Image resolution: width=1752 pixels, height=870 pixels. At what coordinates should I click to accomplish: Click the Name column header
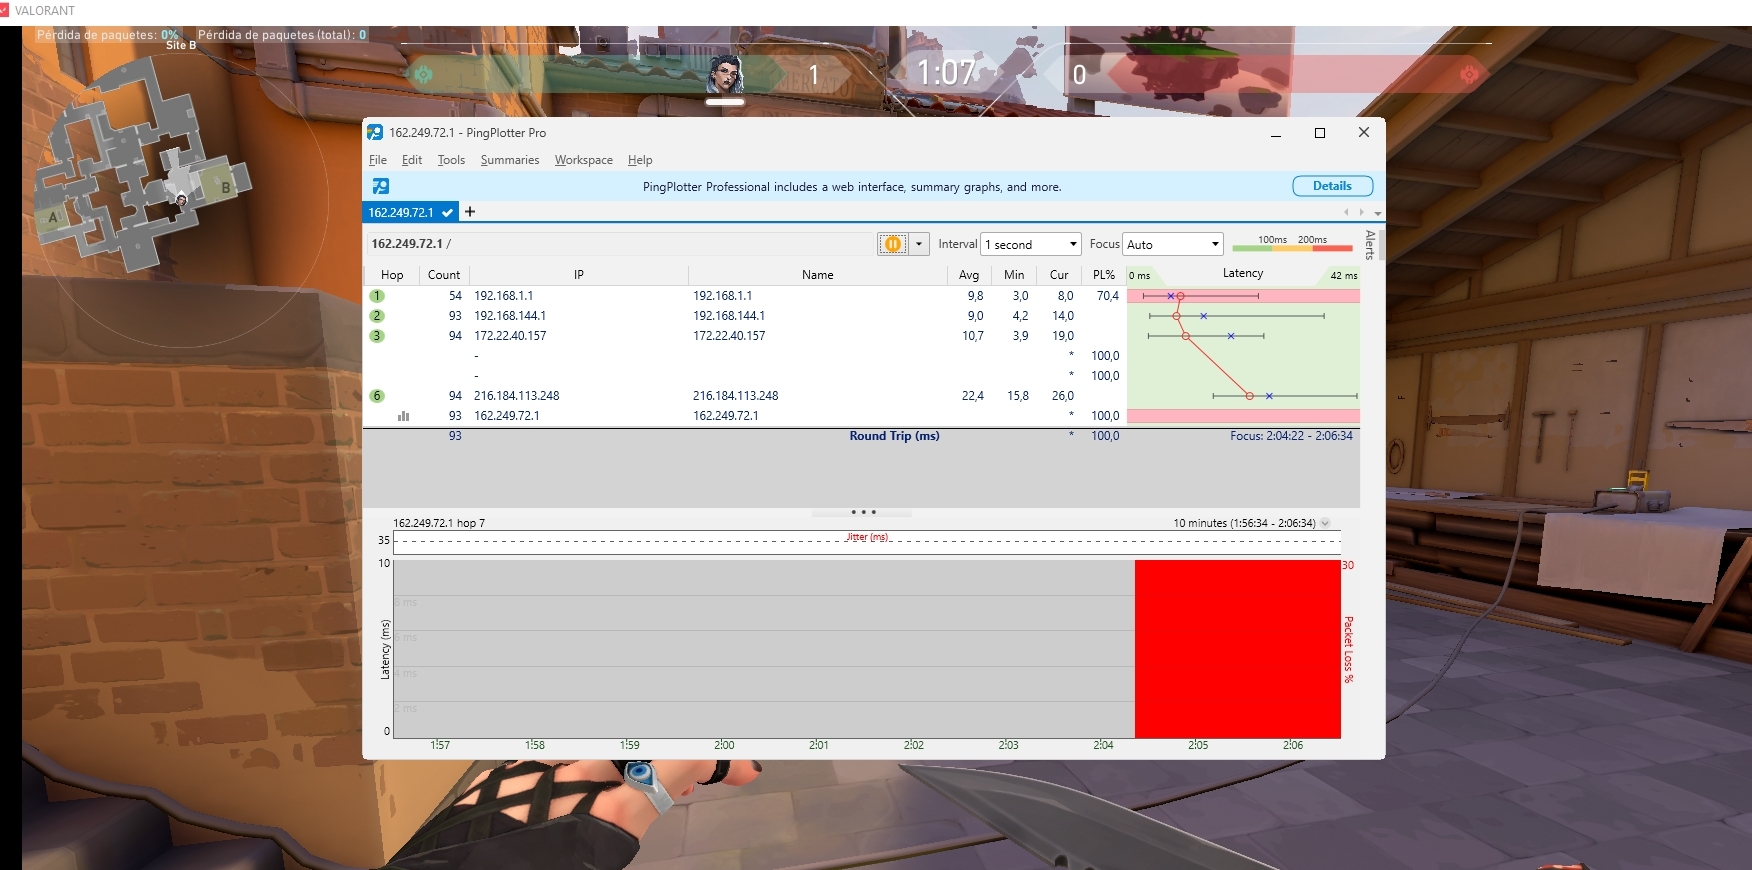point(817,275)
